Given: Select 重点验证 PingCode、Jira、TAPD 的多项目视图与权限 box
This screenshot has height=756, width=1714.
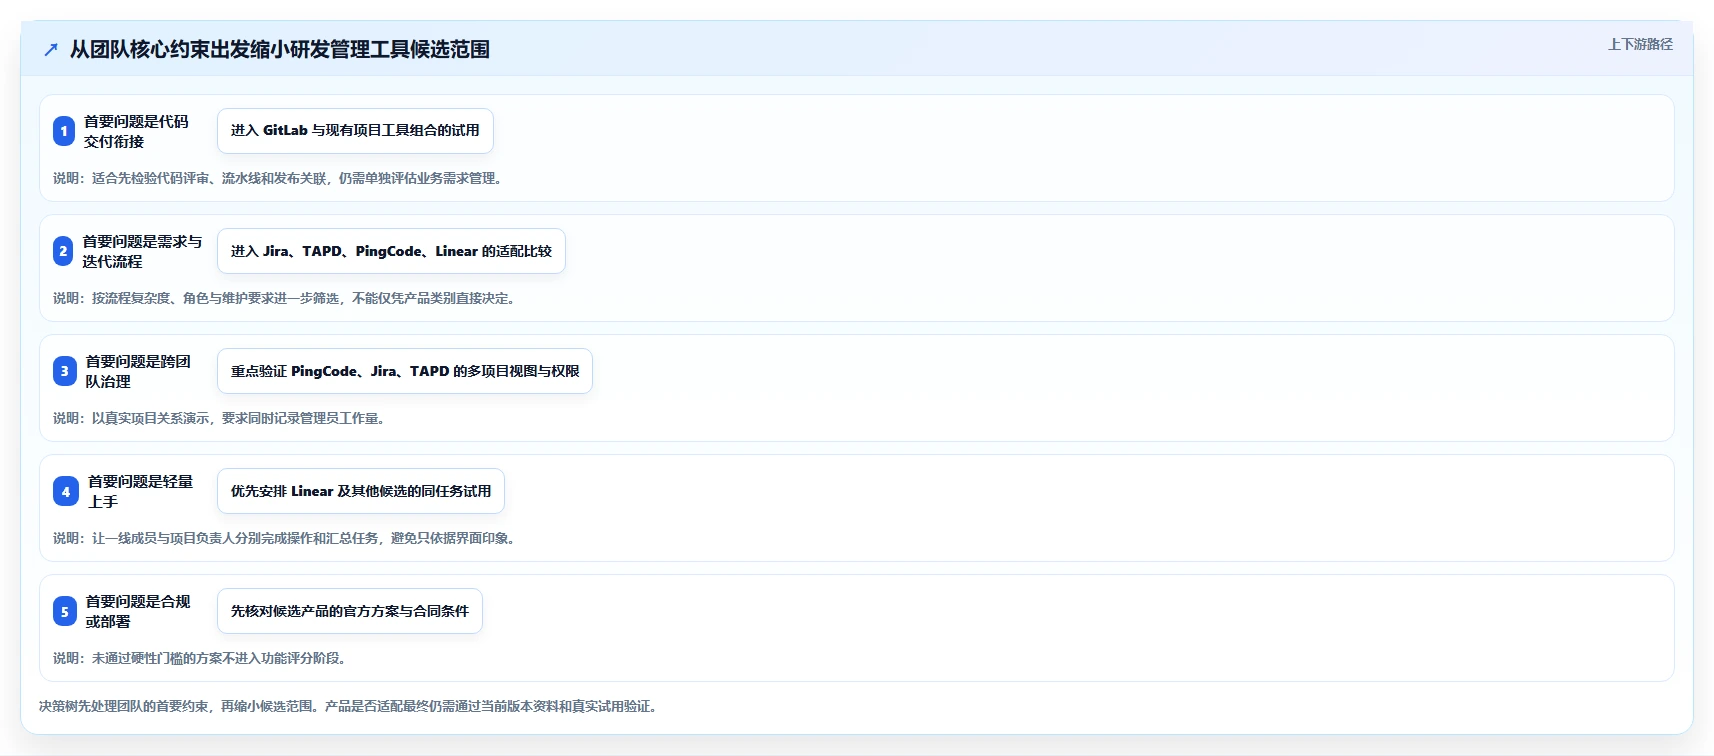Looking at the screenshot, I should click(405, 371).
